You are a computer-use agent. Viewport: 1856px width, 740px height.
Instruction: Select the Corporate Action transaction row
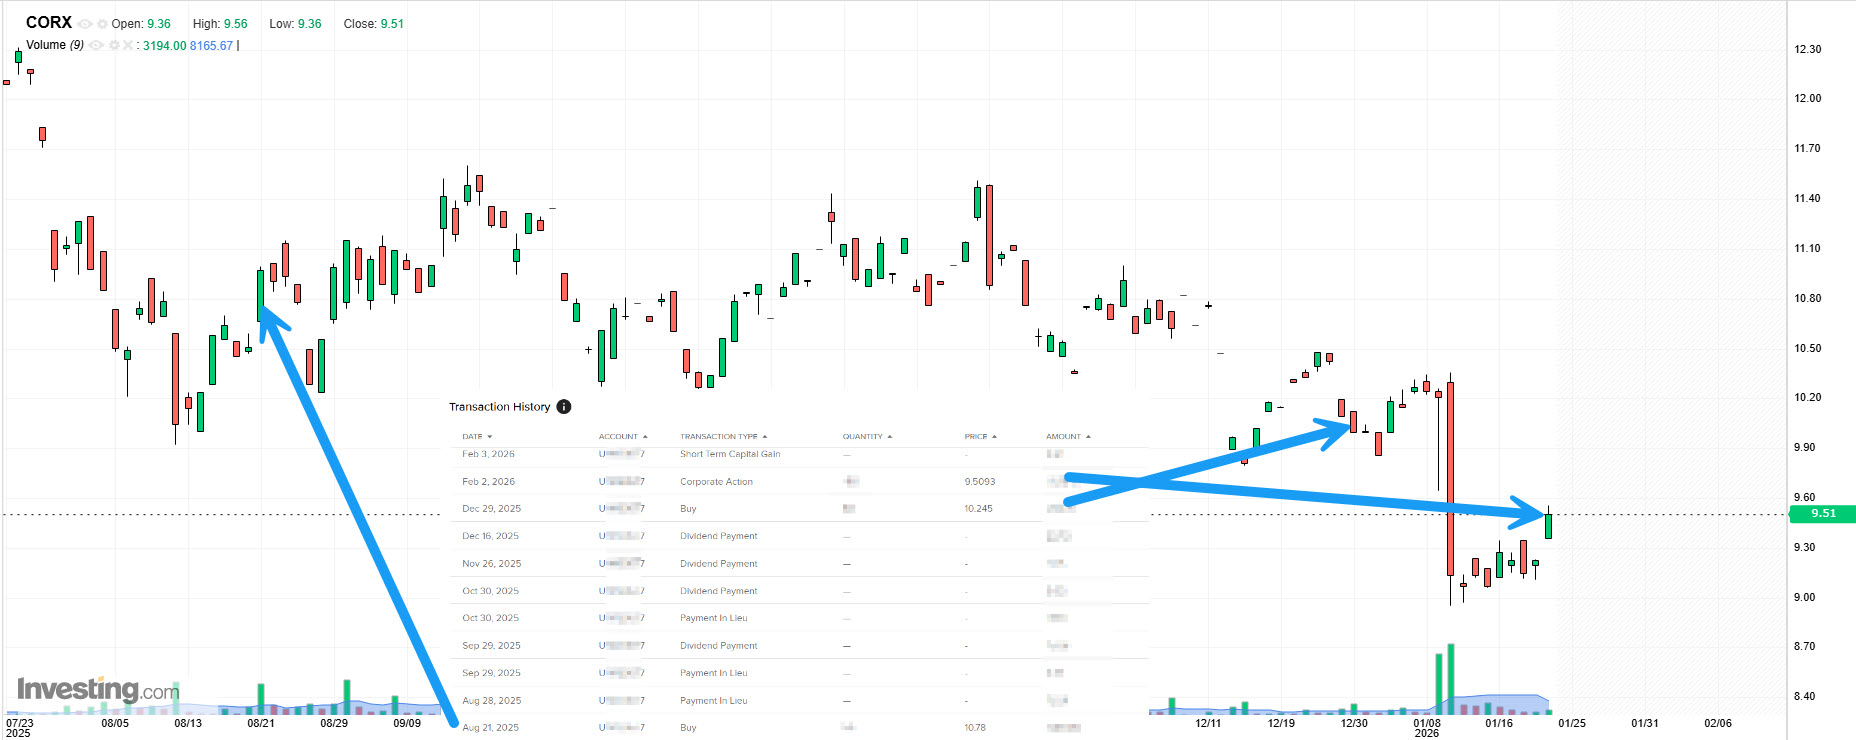(716, 482)
